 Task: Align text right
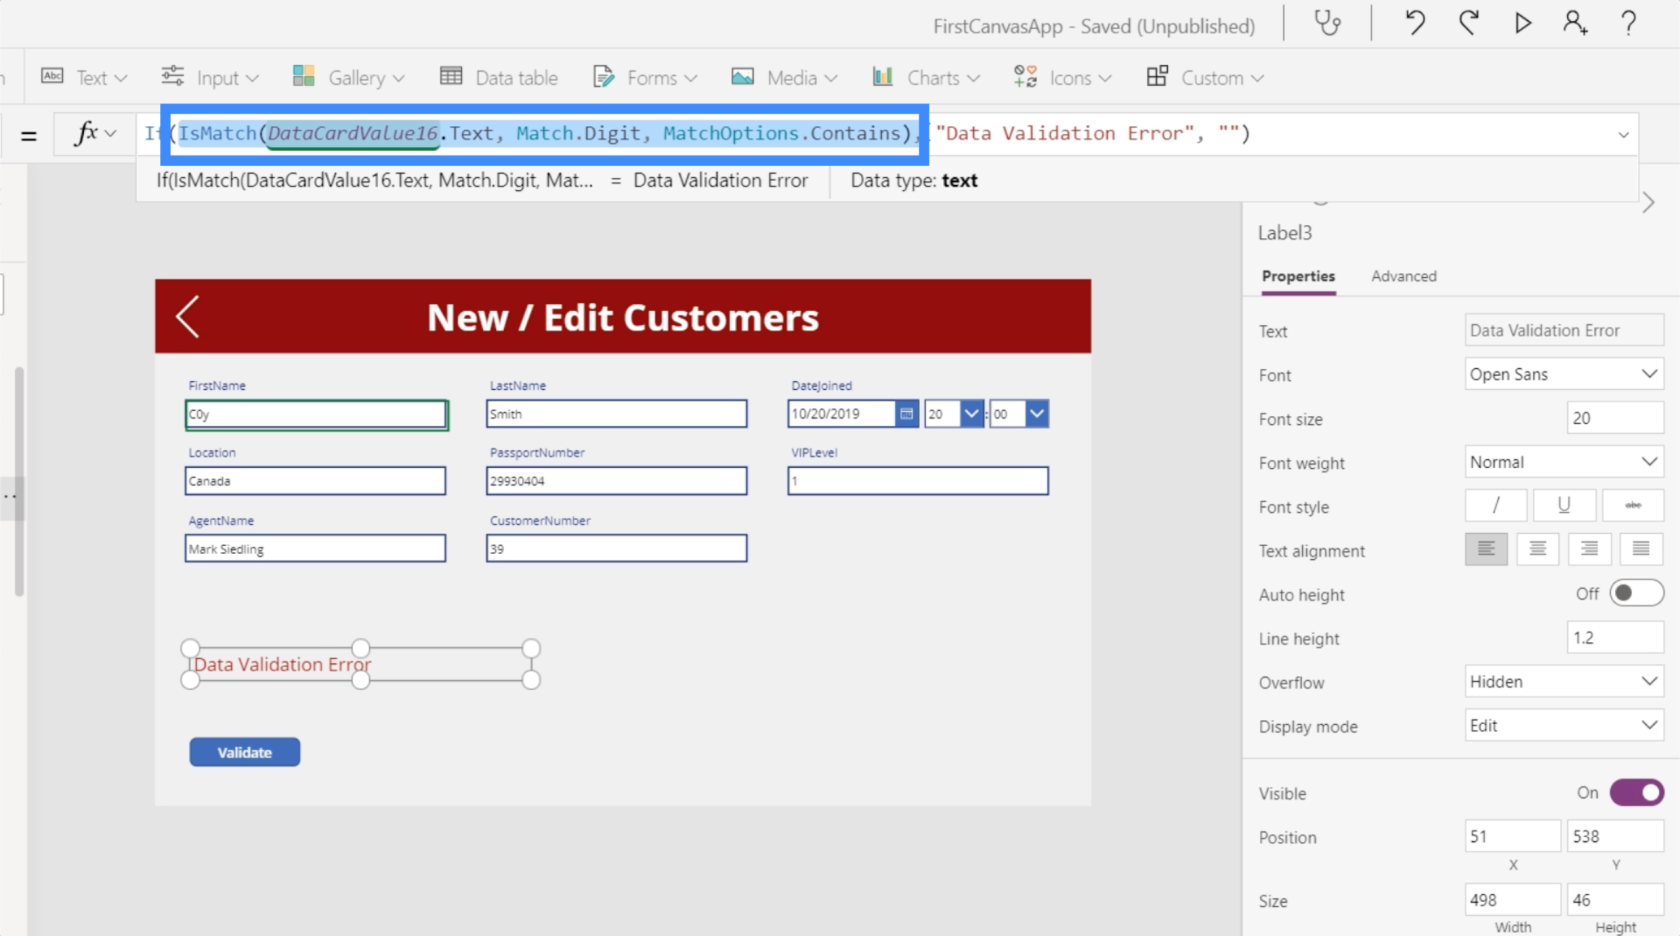click(1589, 549)
